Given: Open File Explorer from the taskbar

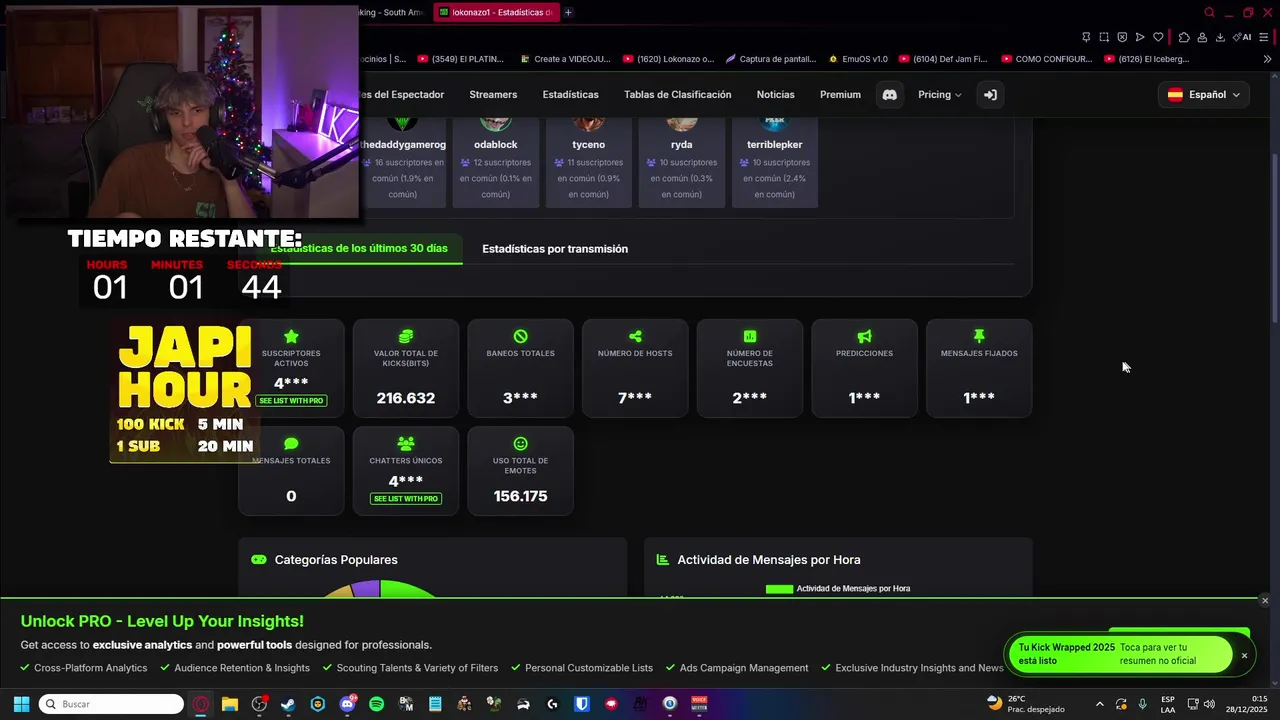Looking at the screenshot, I should 230,704.
